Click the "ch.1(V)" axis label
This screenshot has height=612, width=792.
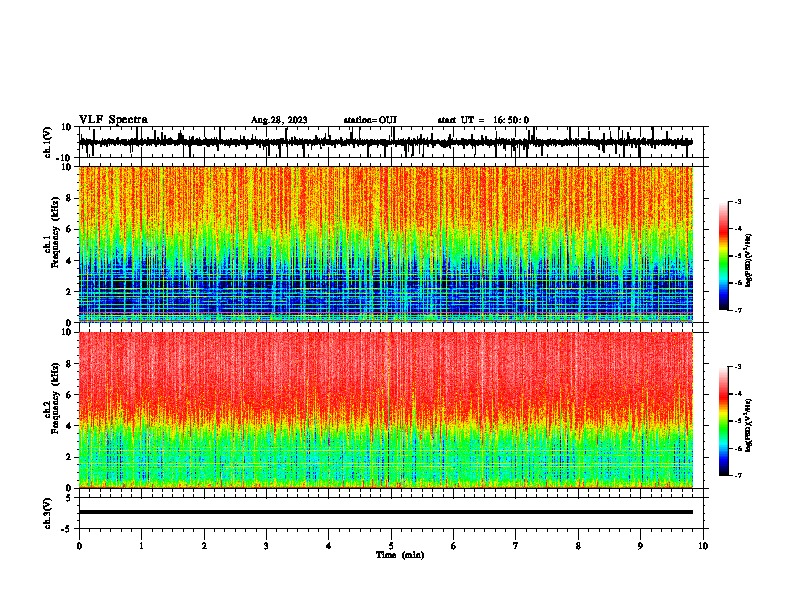coord(47,142)
